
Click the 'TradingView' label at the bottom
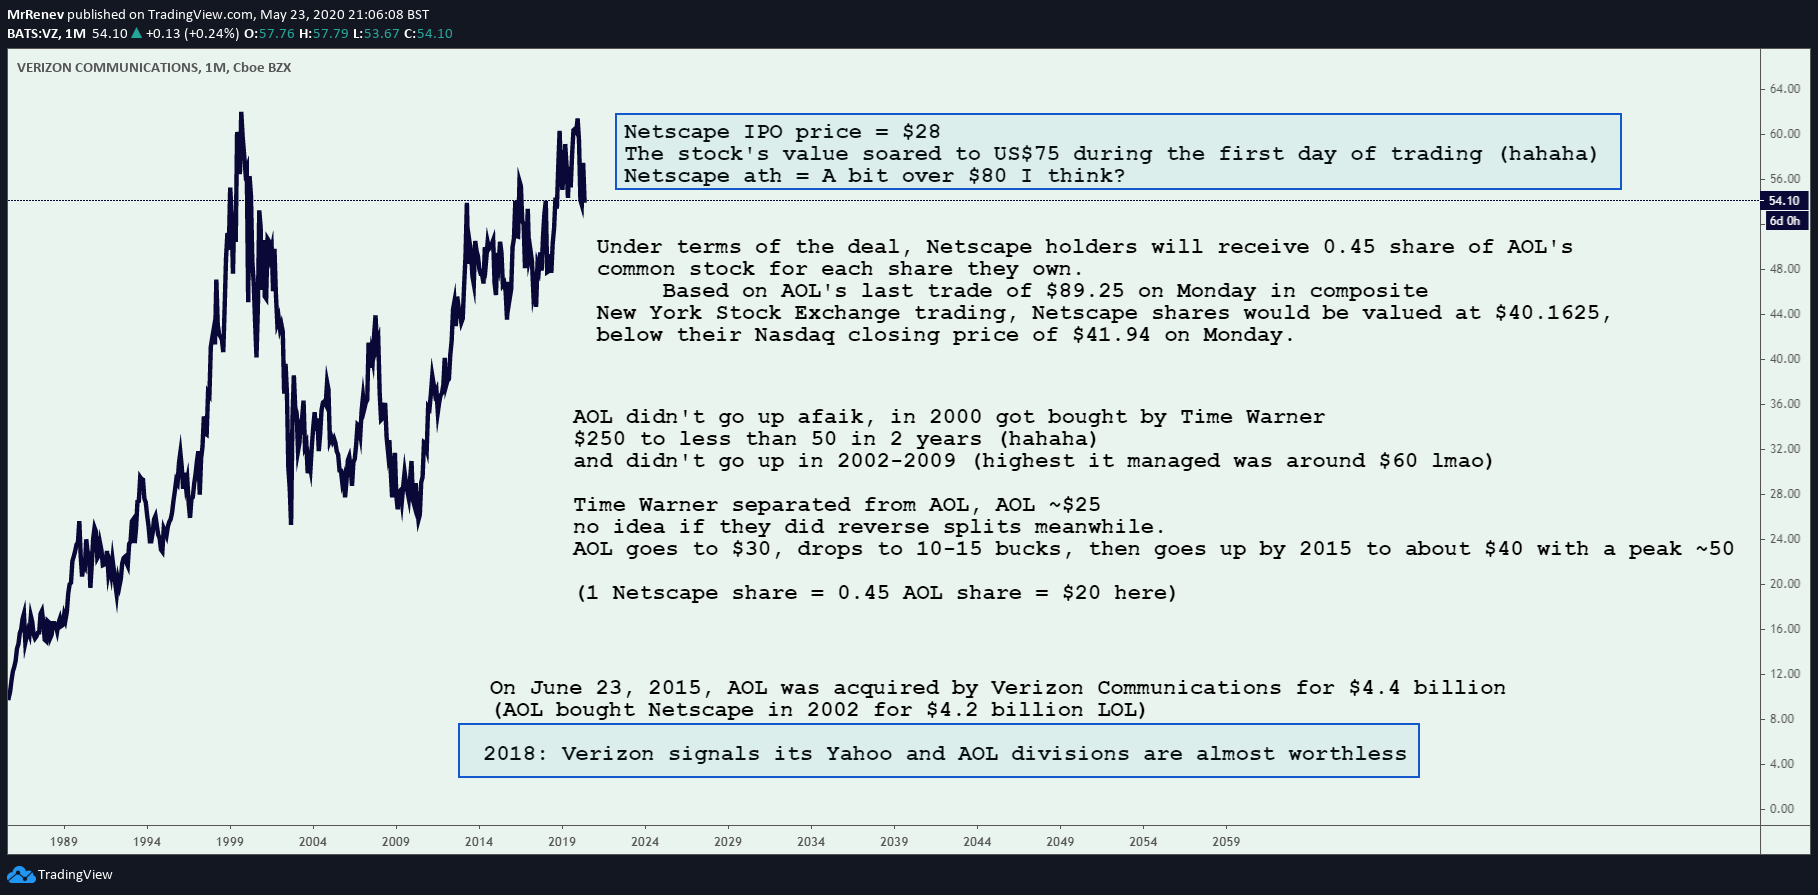pos(75,875)
